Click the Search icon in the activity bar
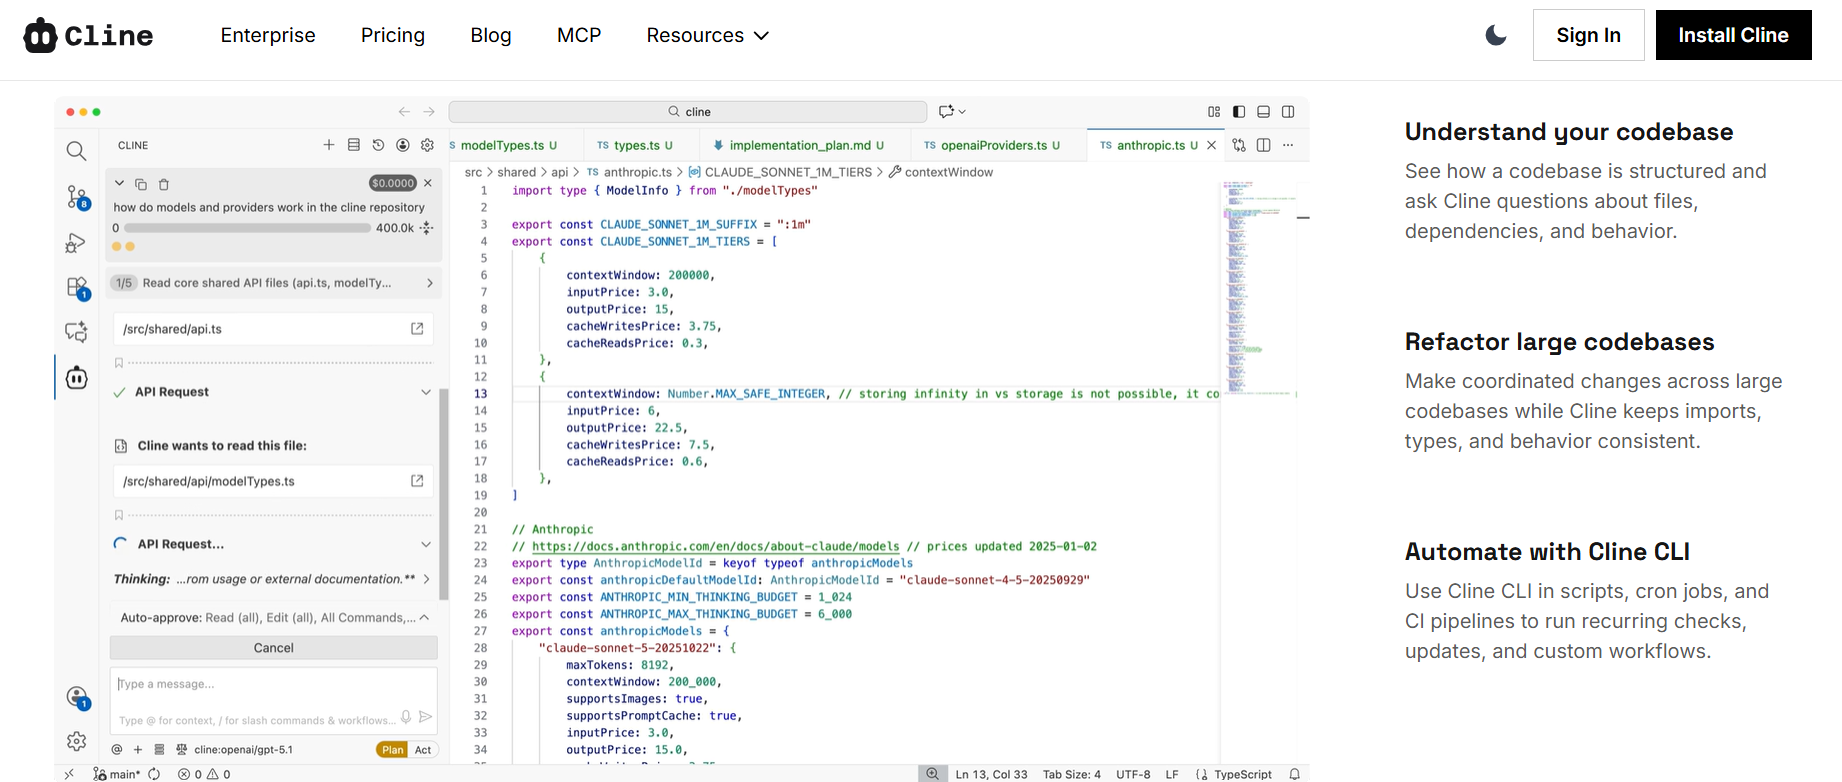Viewport: 1842px width, 782px height. [x=76, y=151]
